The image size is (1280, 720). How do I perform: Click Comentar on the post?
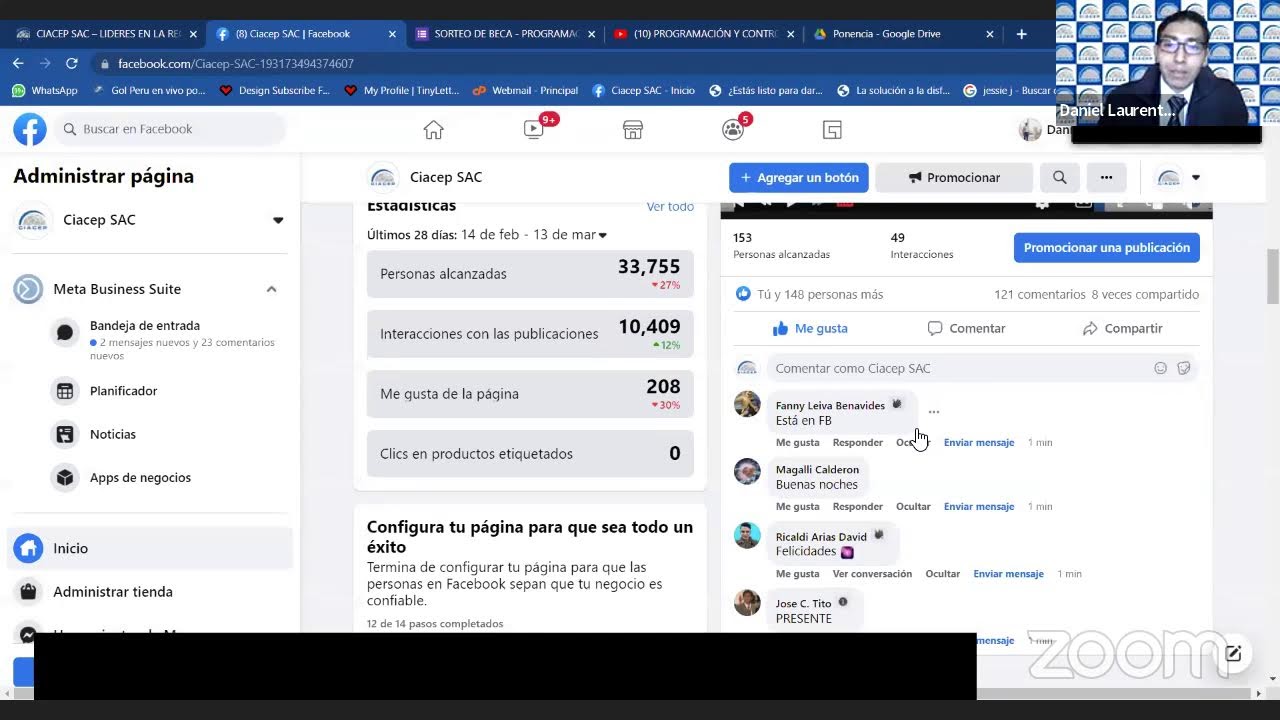coord(966,328)
